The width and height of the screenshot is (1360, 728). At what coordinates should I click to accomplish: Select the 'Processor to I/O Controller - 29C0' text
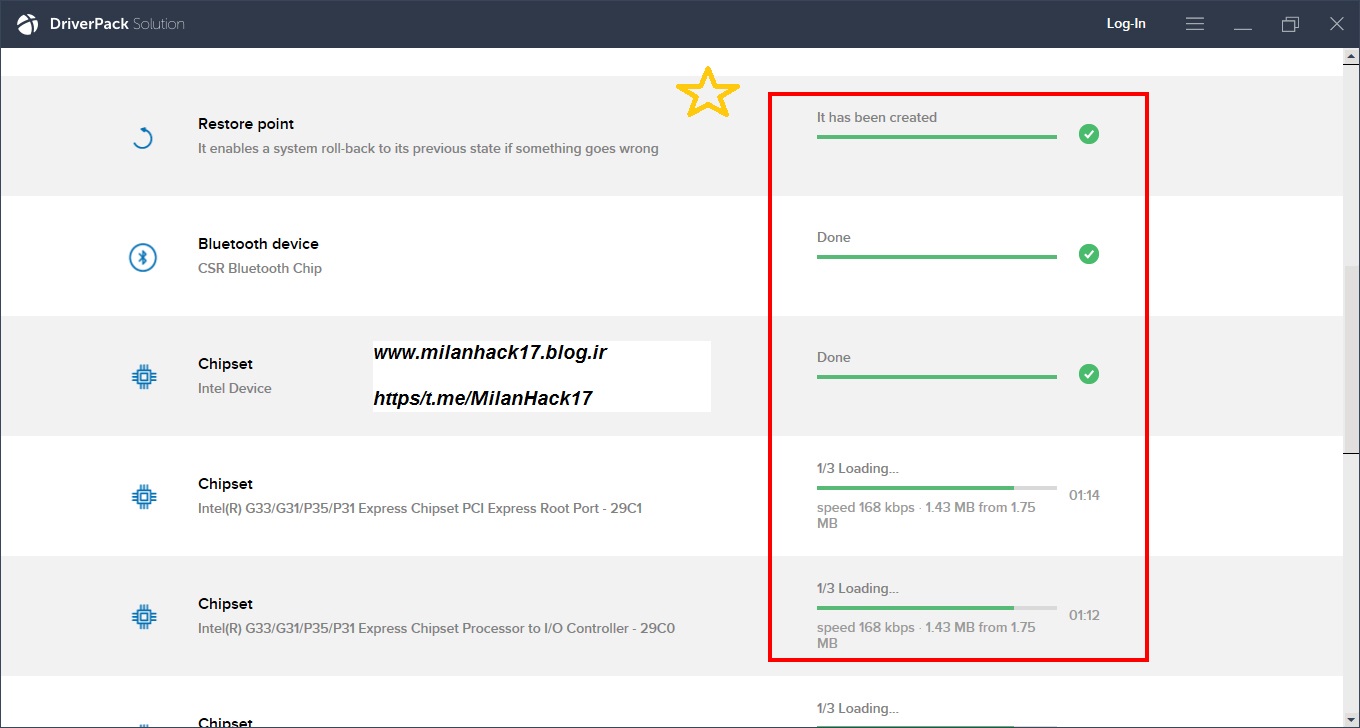tap(437, 628)
